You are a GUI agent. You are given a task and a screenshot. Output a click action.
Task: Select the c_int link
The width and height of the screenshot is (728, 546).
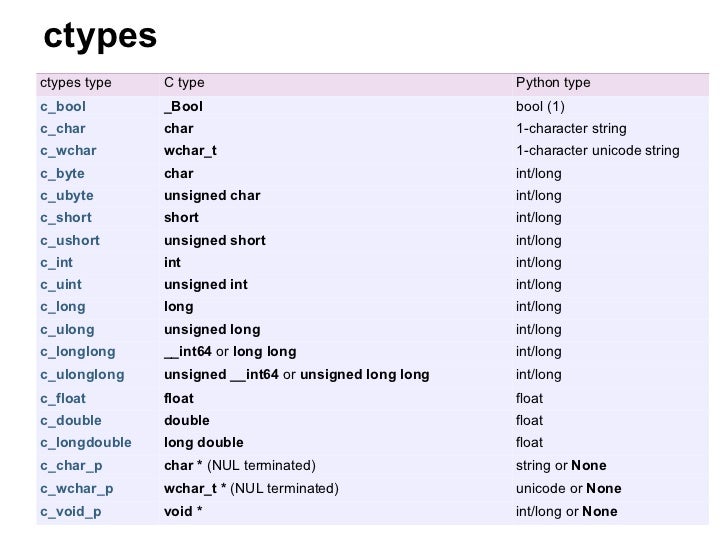(56, 263)
